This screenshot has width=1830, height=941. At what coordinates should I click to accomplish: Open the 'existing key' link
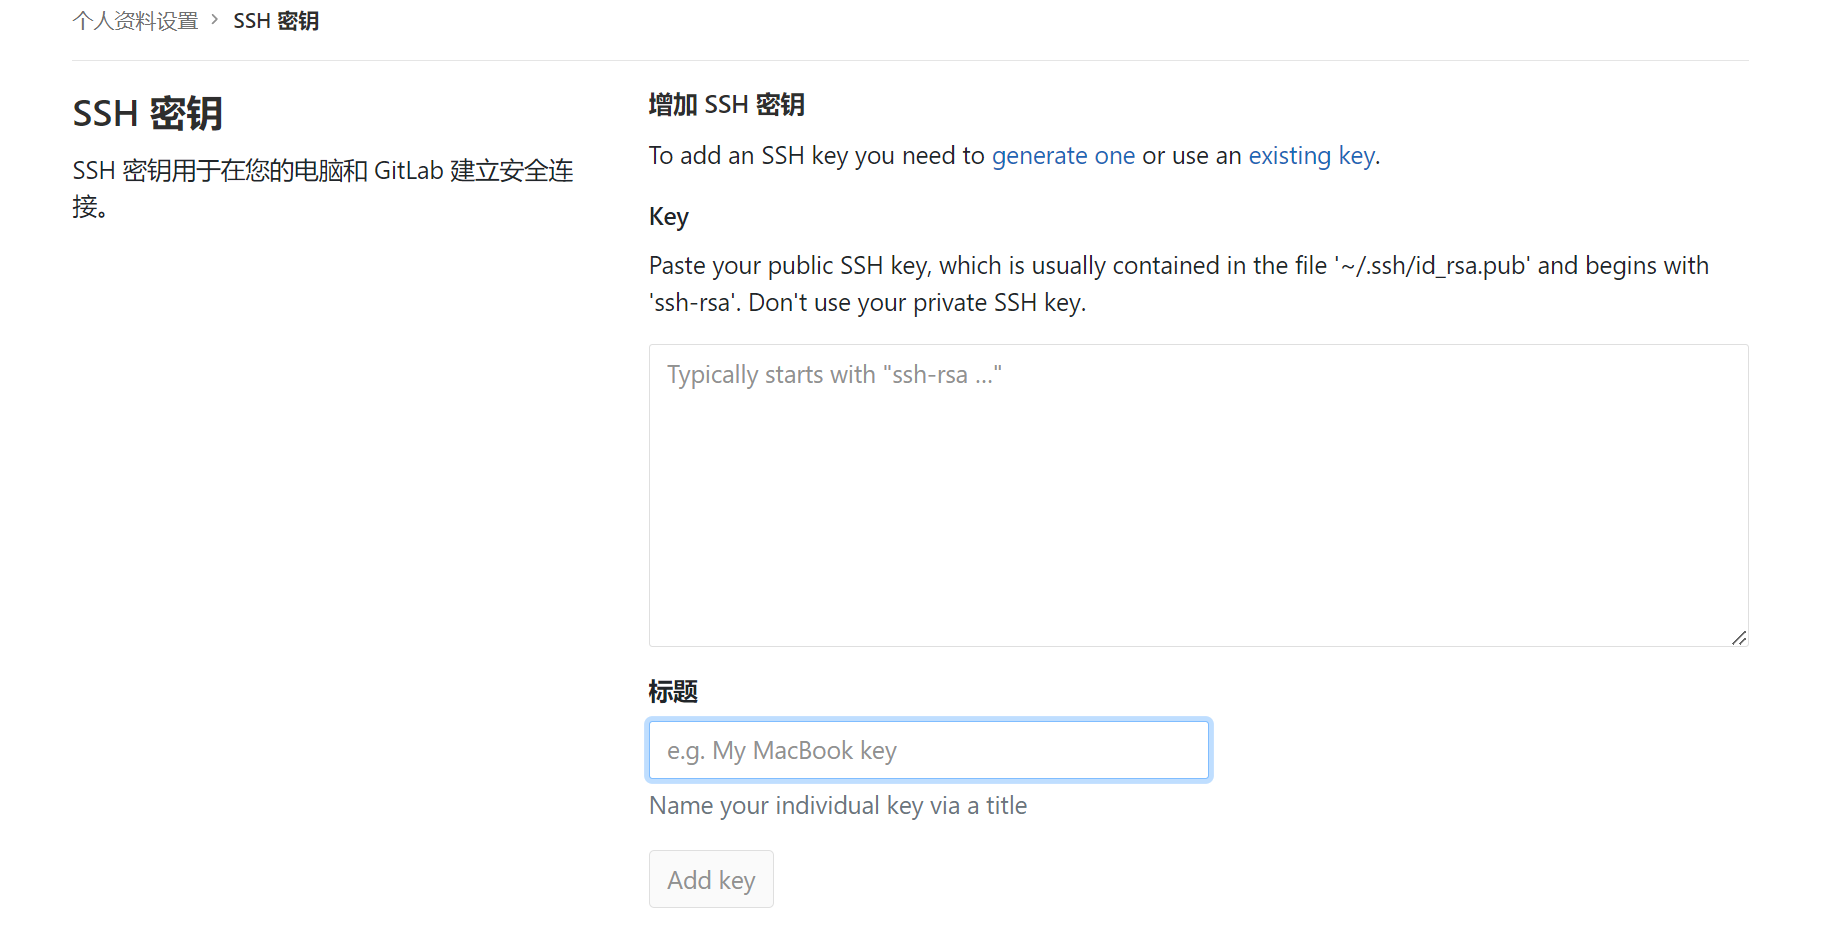[x=1312, y=156]
